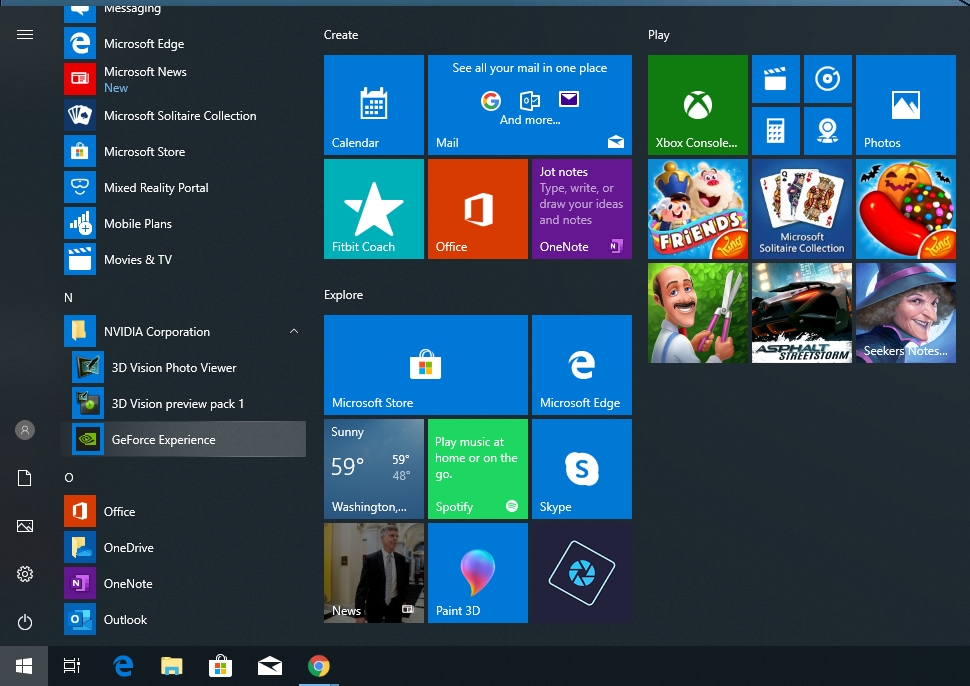This screenshot has height=686, width=970.
Task: Open the Calendar tile
Action: pos(374,105)
